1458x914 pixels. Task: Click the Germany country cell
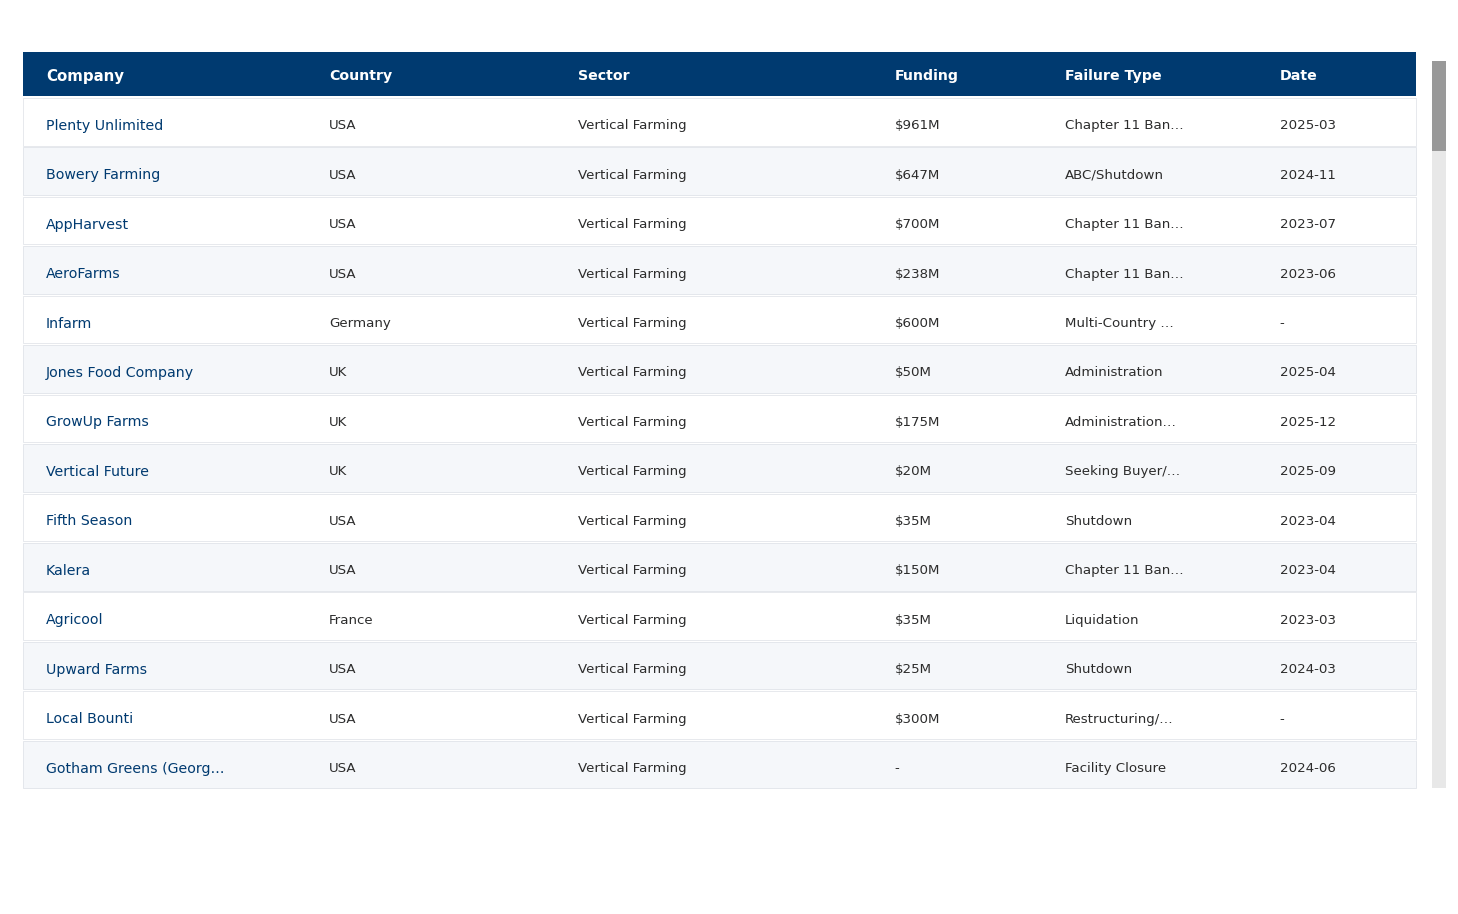(x=360, y=323)
